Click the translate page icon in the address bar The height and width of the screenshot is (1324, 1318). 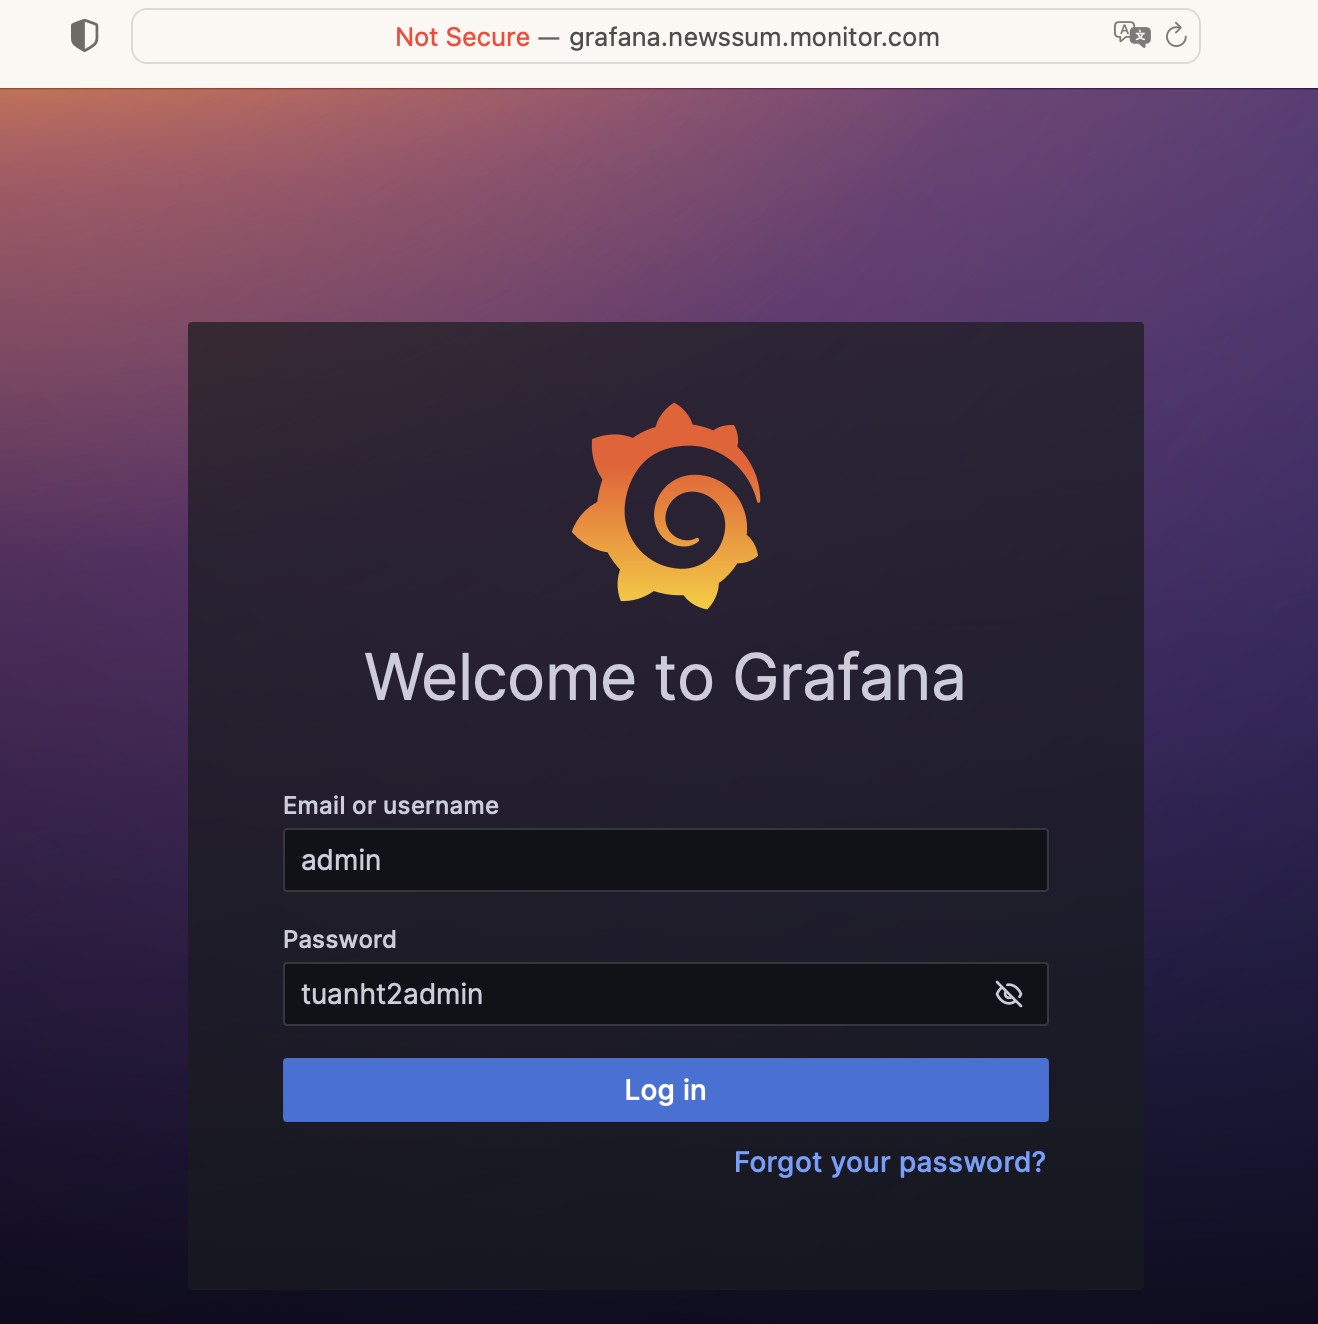click(x=1132, y=35)
